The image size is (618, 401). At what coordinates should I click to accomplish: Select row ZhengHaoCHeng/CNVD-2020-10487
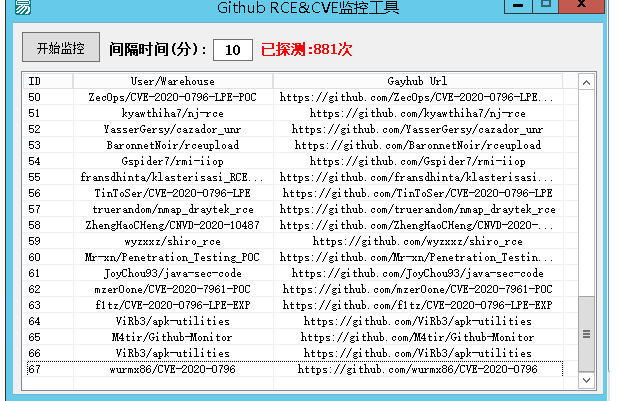(293, 225)
